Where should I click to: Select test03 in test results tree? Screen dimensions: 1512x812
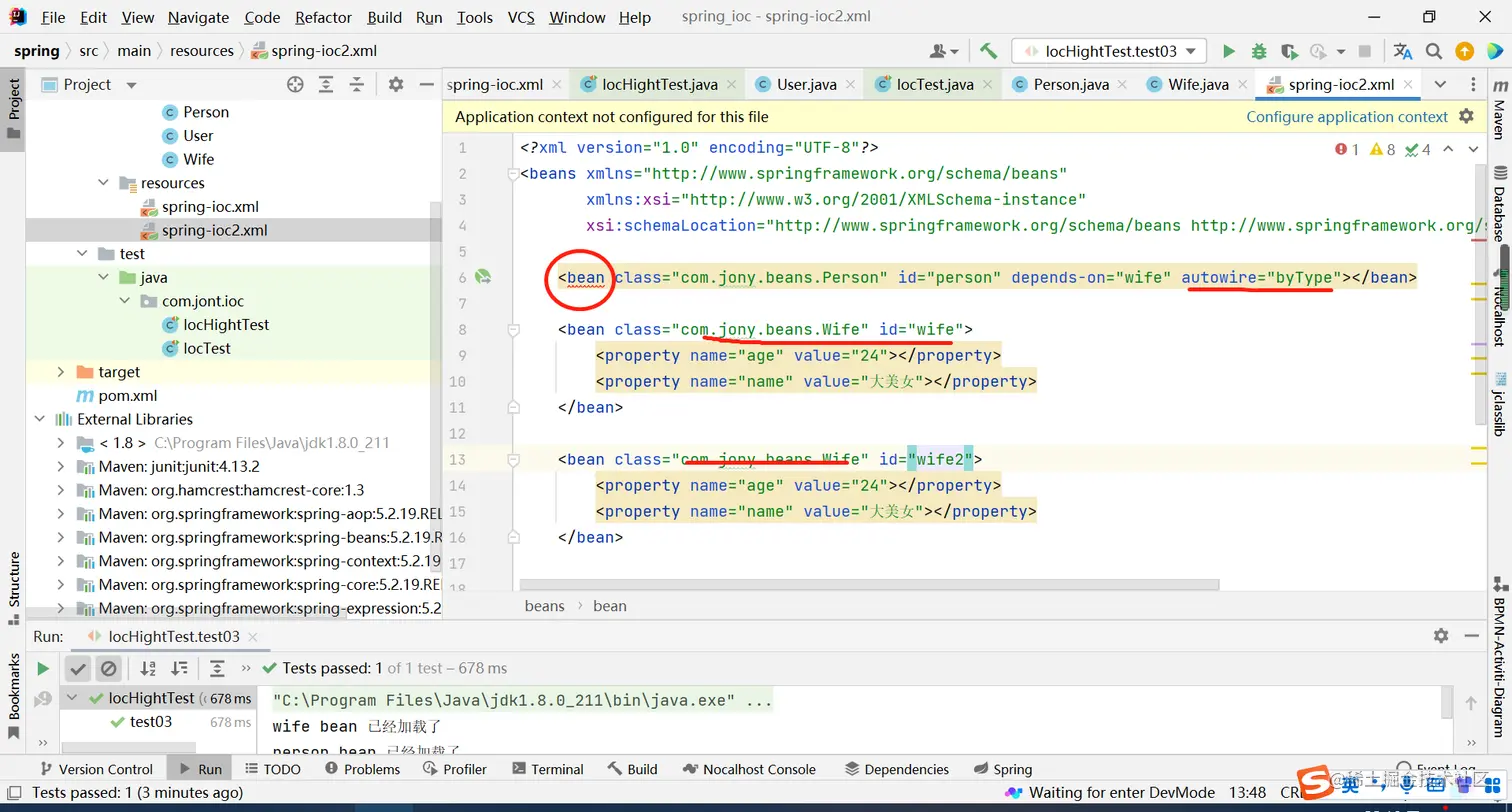pyautogui.click(x=151, y=722)
